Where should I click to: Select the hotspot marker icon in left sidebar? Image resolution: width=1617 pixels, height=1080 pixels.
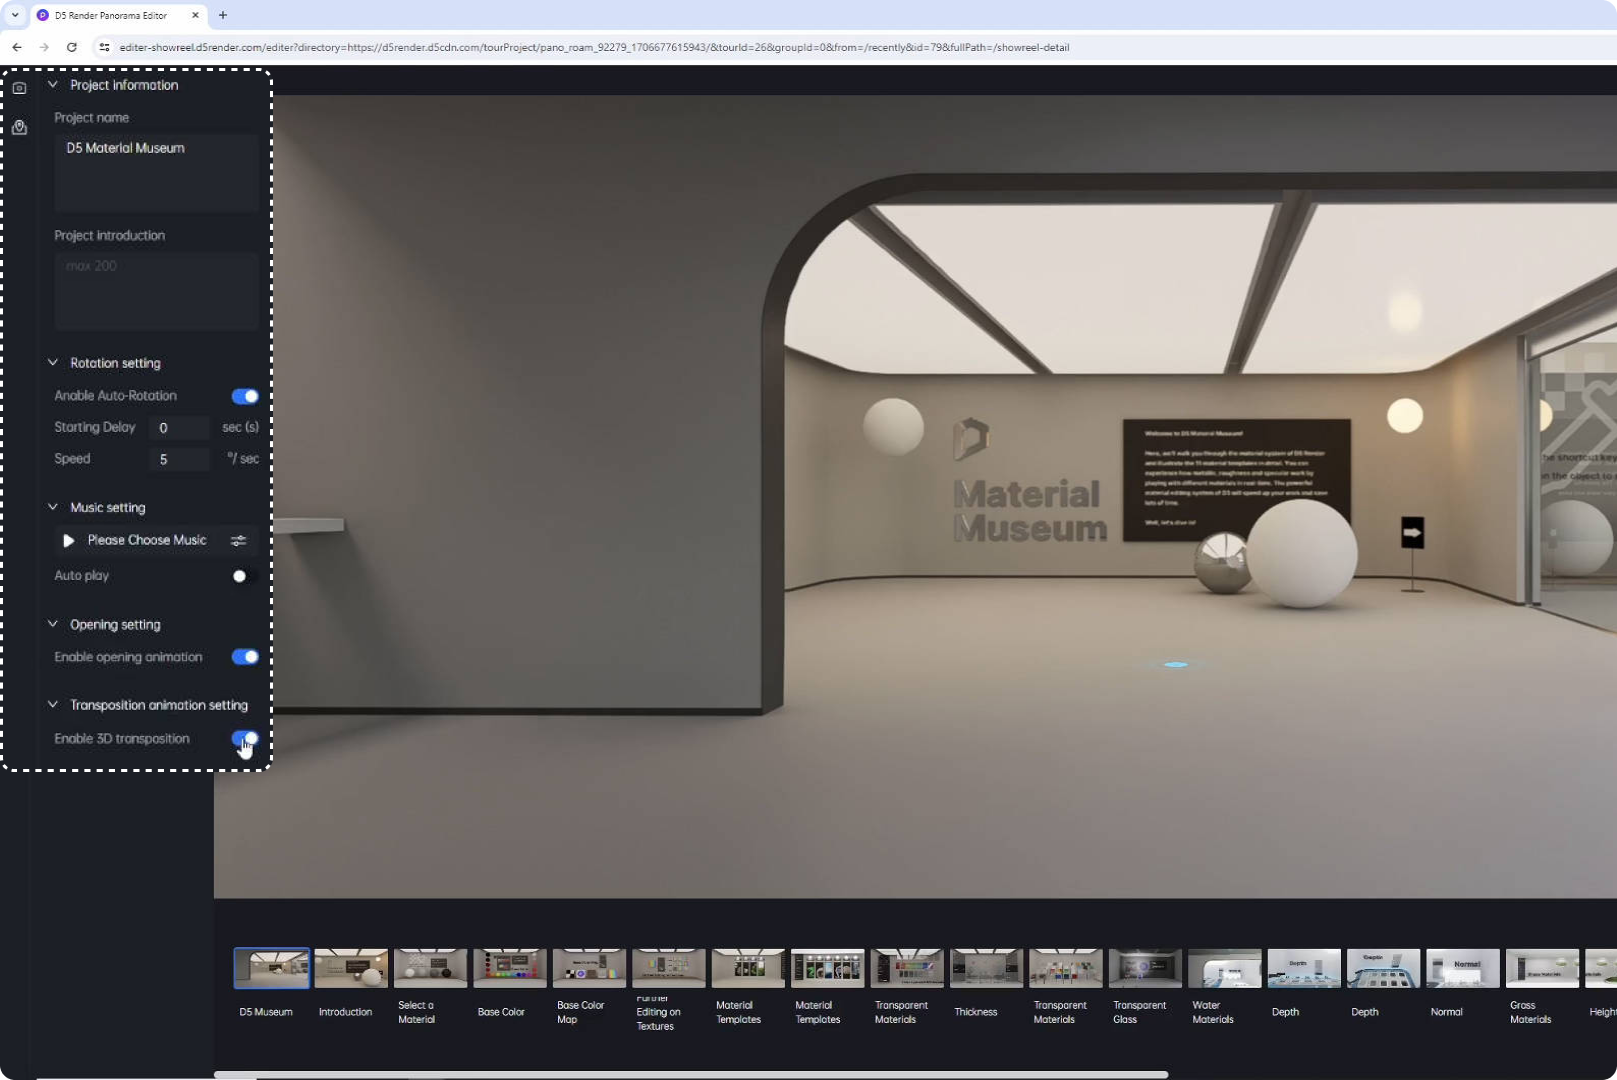coord(19,127)
